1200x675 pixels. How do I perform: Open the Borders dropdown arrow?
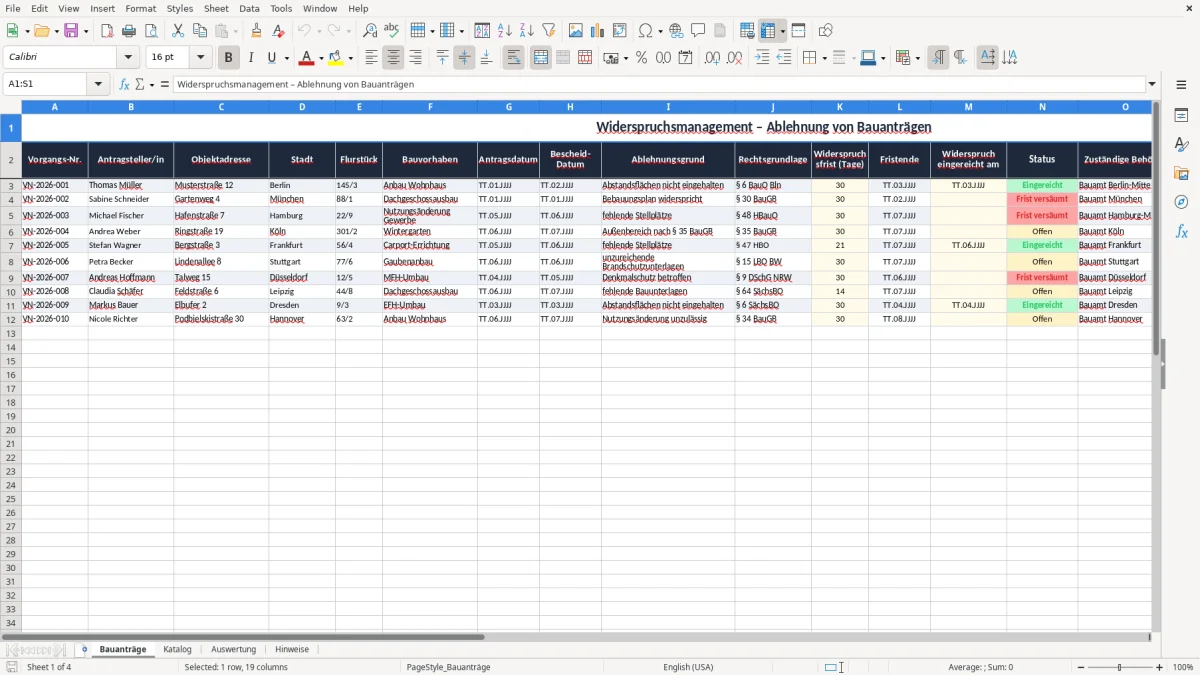[x=824, y=58]
